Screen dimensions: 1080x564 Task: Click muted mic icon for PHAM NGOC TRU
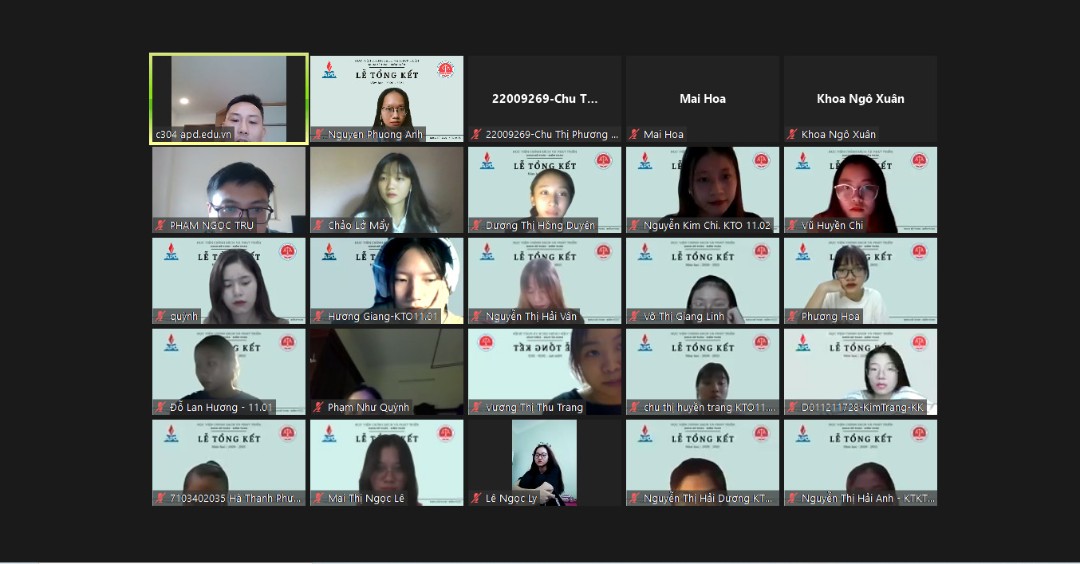pyautogui.click(x=161, y=226)
